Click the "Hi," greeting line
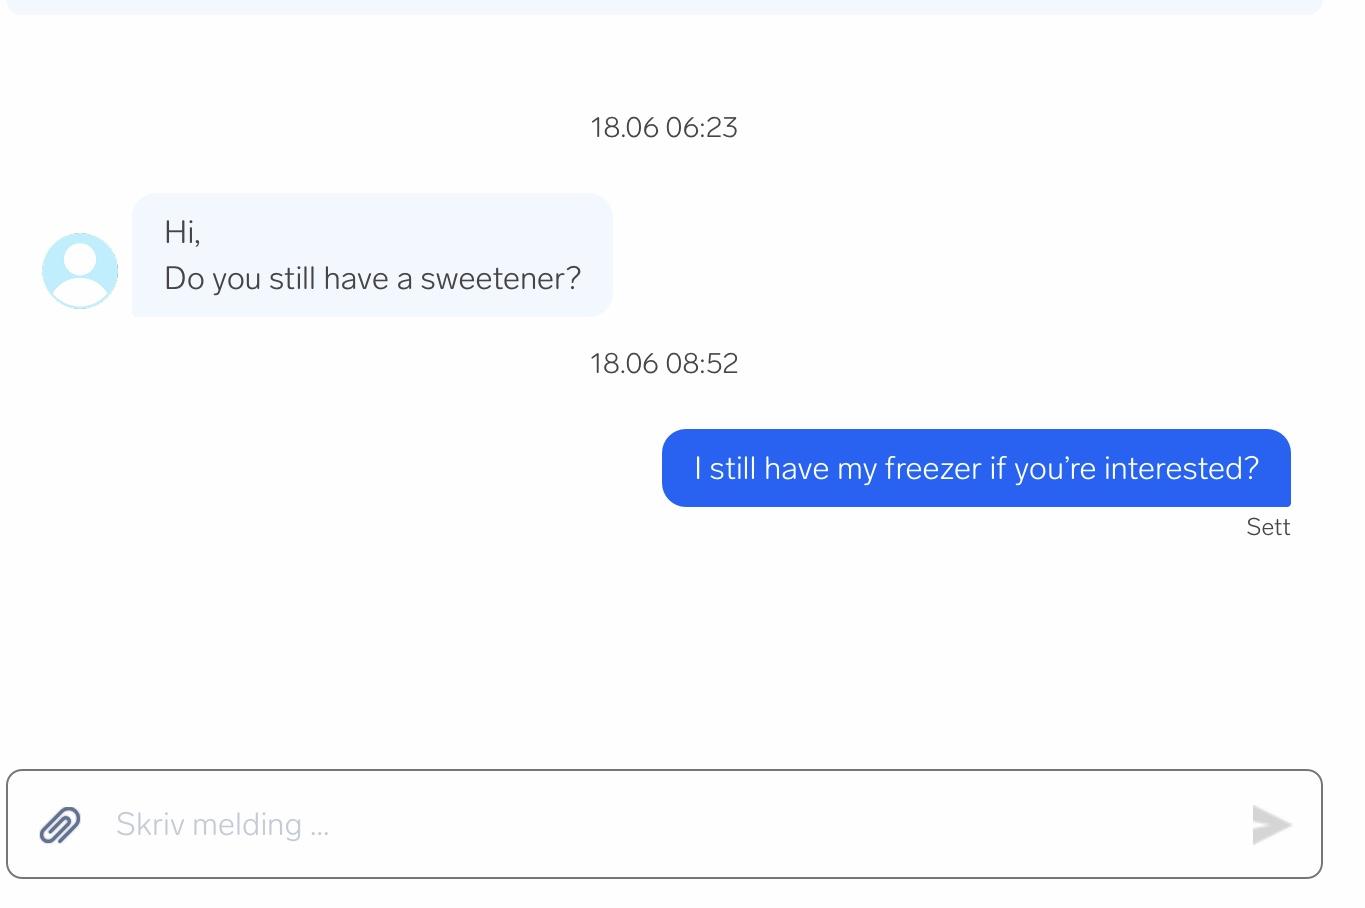This screenshot has height=908, width=1365. coord(182,232)
